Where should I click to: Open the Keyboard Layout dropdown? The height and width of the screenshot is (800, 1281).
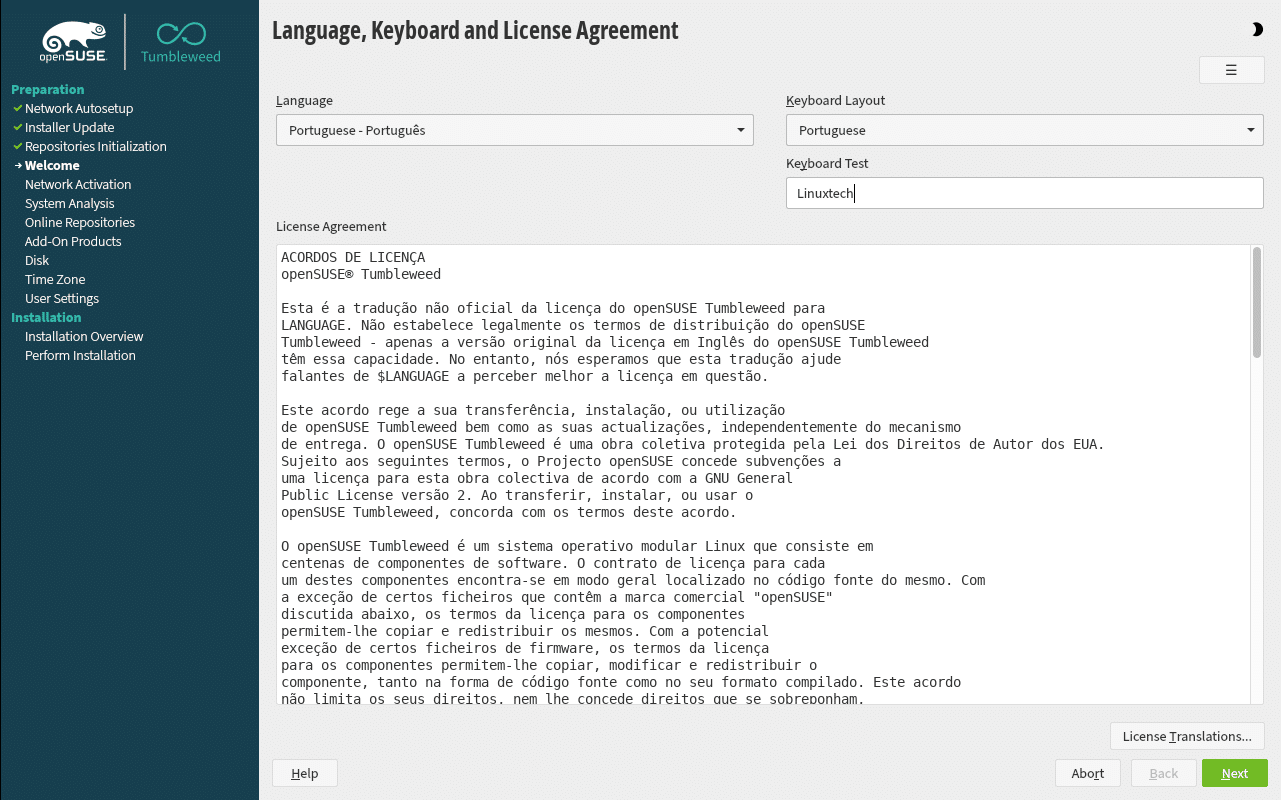(1025, 130)
